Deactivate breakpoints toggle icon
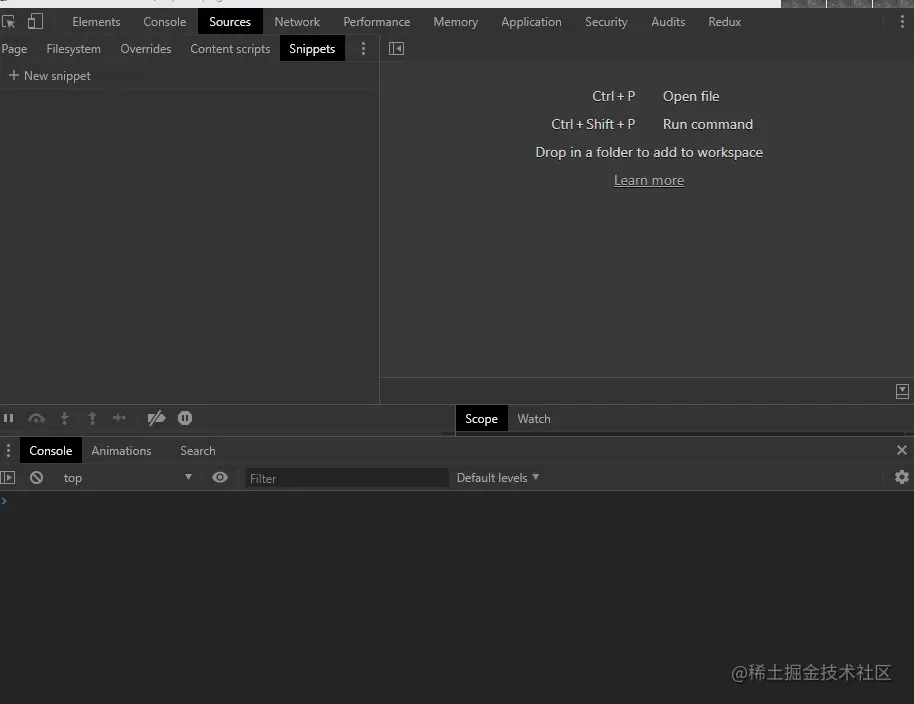914x704 pixels. coord(156,418)
